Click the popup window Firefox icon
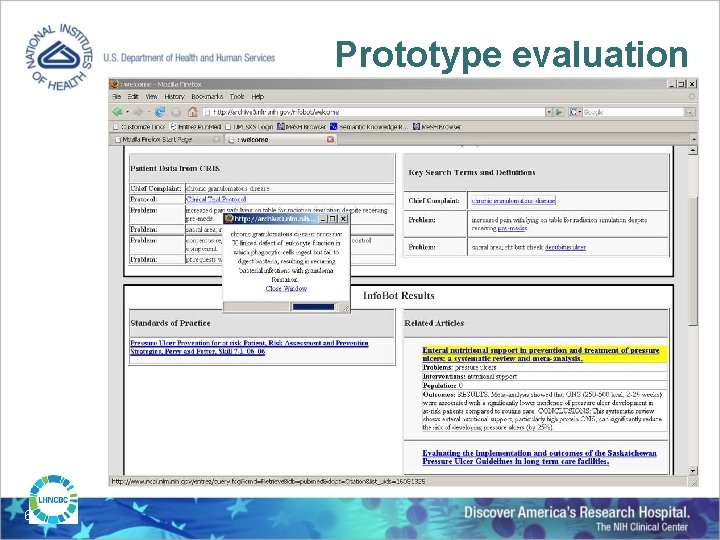720x540 pixels. [x=229, y=219]
